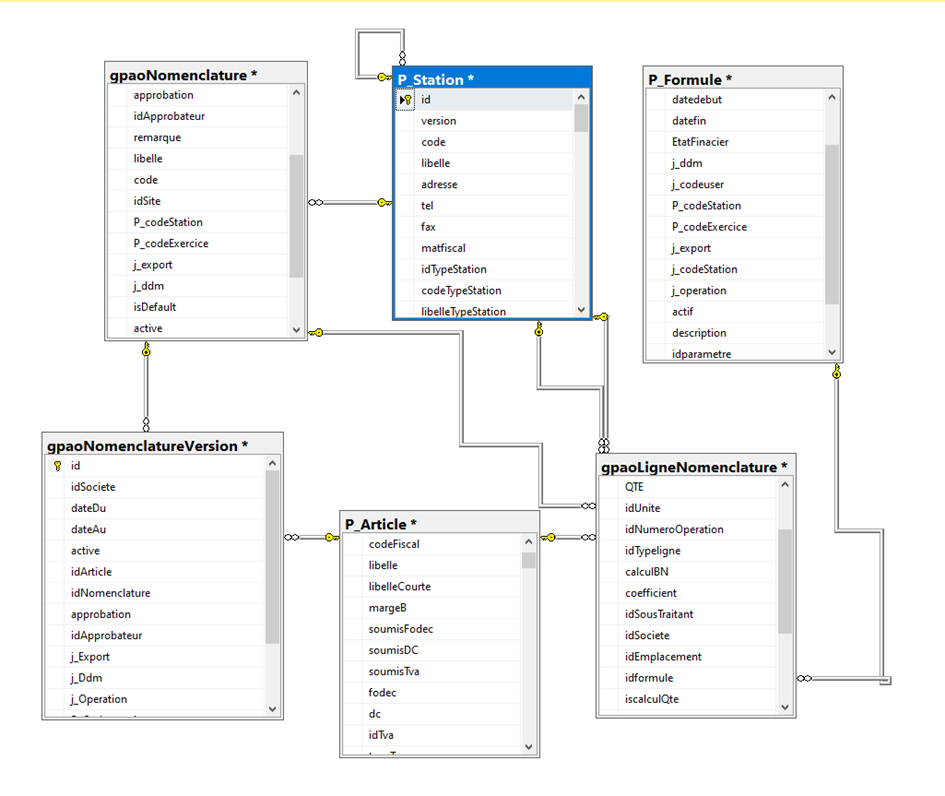Select the idSousTraitant column in gpaoLigneNomenclature
This screenshot has height=796, width=945.
pyautogui.click(x=658, y=614)
